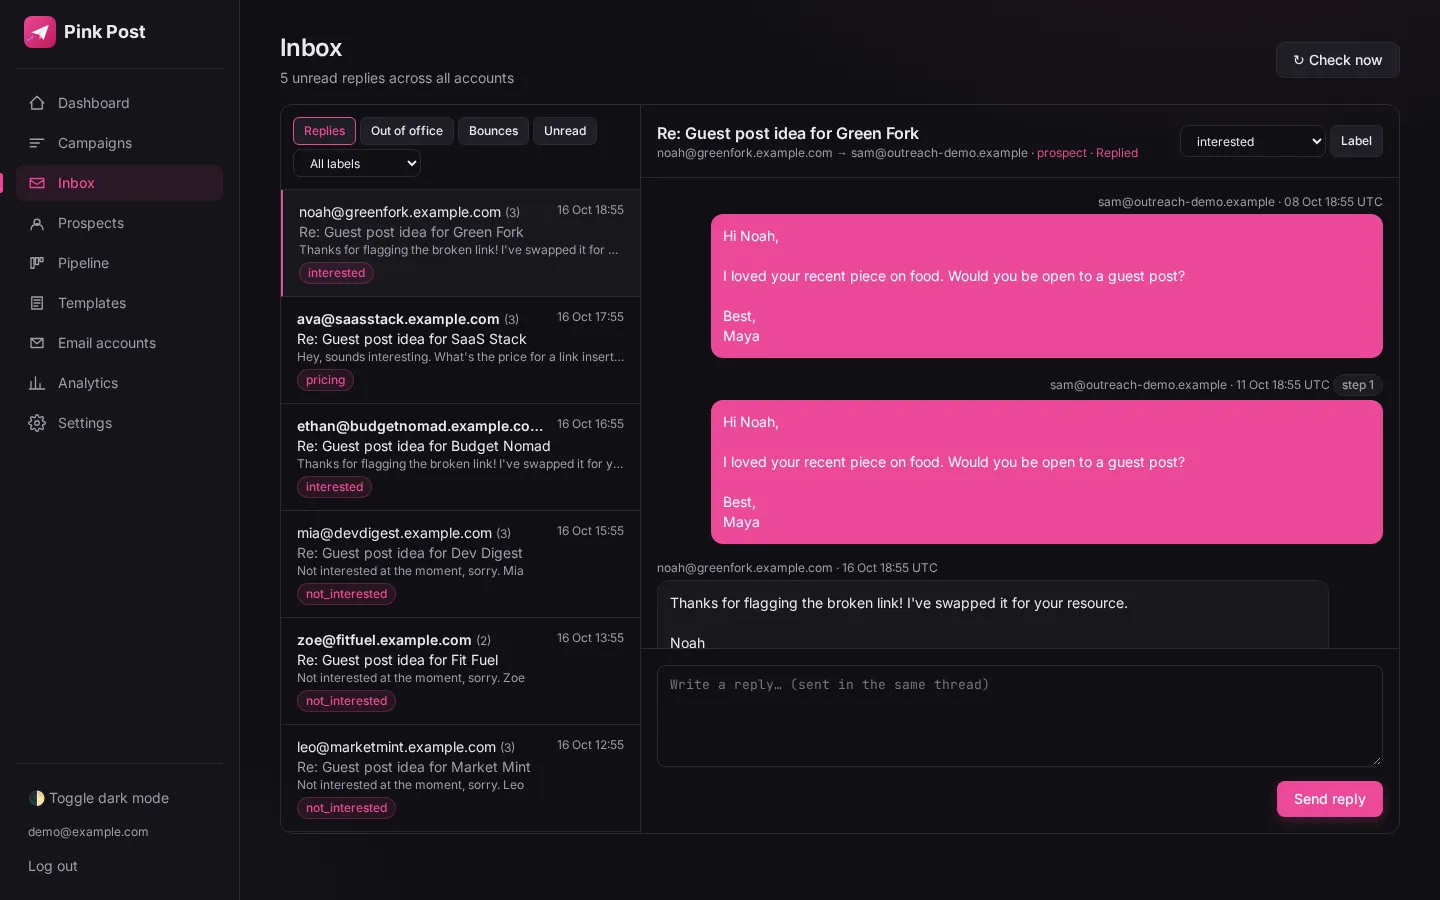Open the Prospects page

pos(119,223)
